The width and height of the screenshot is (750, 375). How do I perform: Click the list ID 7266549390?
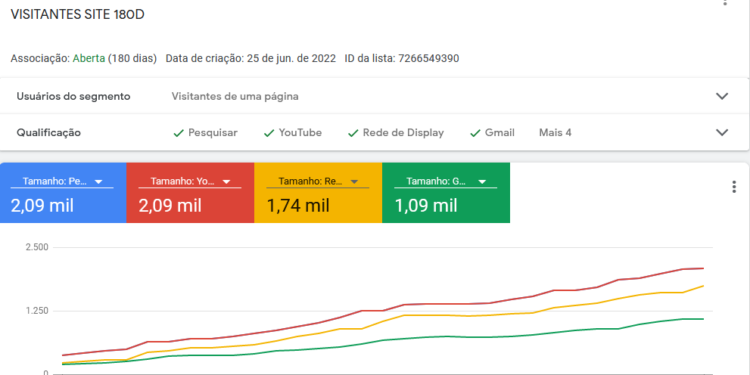(429, 58)
